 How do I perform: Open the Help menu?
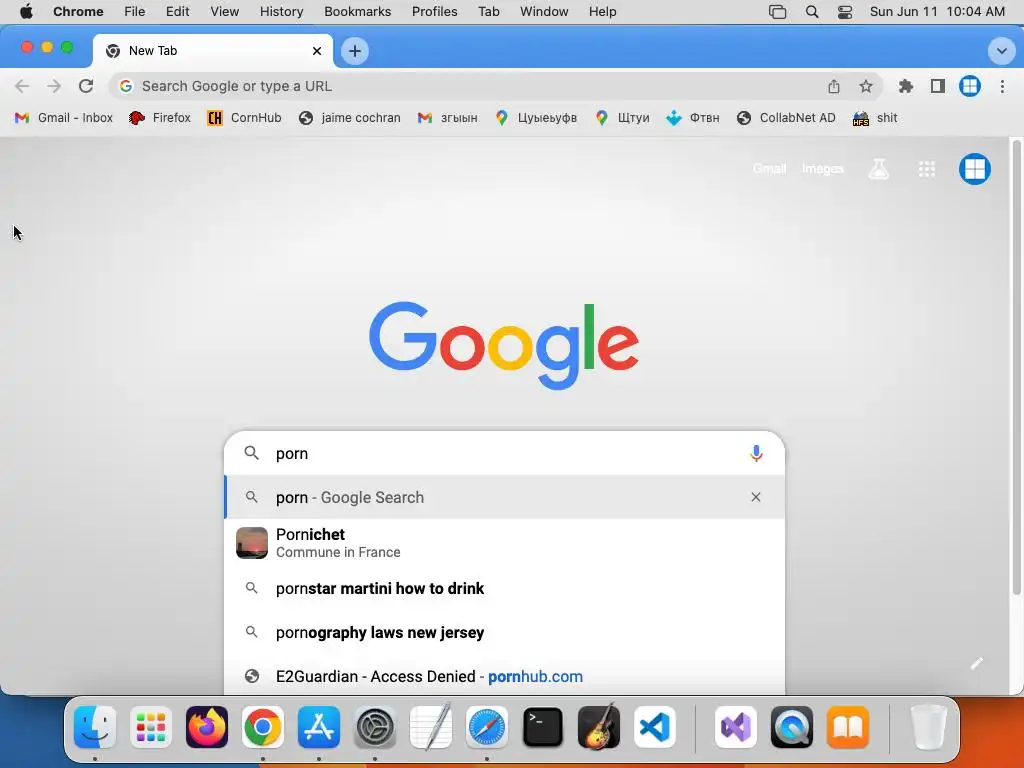[x=602, y=12]
